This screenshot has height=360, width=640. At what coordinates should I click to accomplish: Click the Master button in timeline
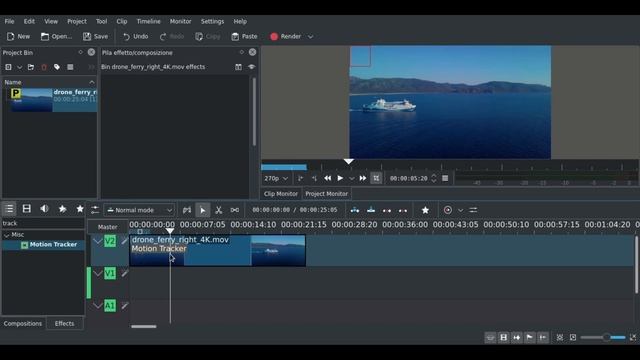pyautogui.click(x=108, y=227)
